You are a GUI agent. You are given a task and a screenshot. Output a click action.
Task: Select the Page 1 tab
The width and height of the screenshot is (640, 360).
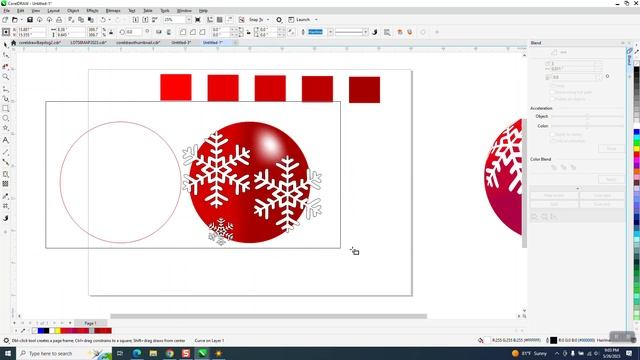[x=91, y=323]
